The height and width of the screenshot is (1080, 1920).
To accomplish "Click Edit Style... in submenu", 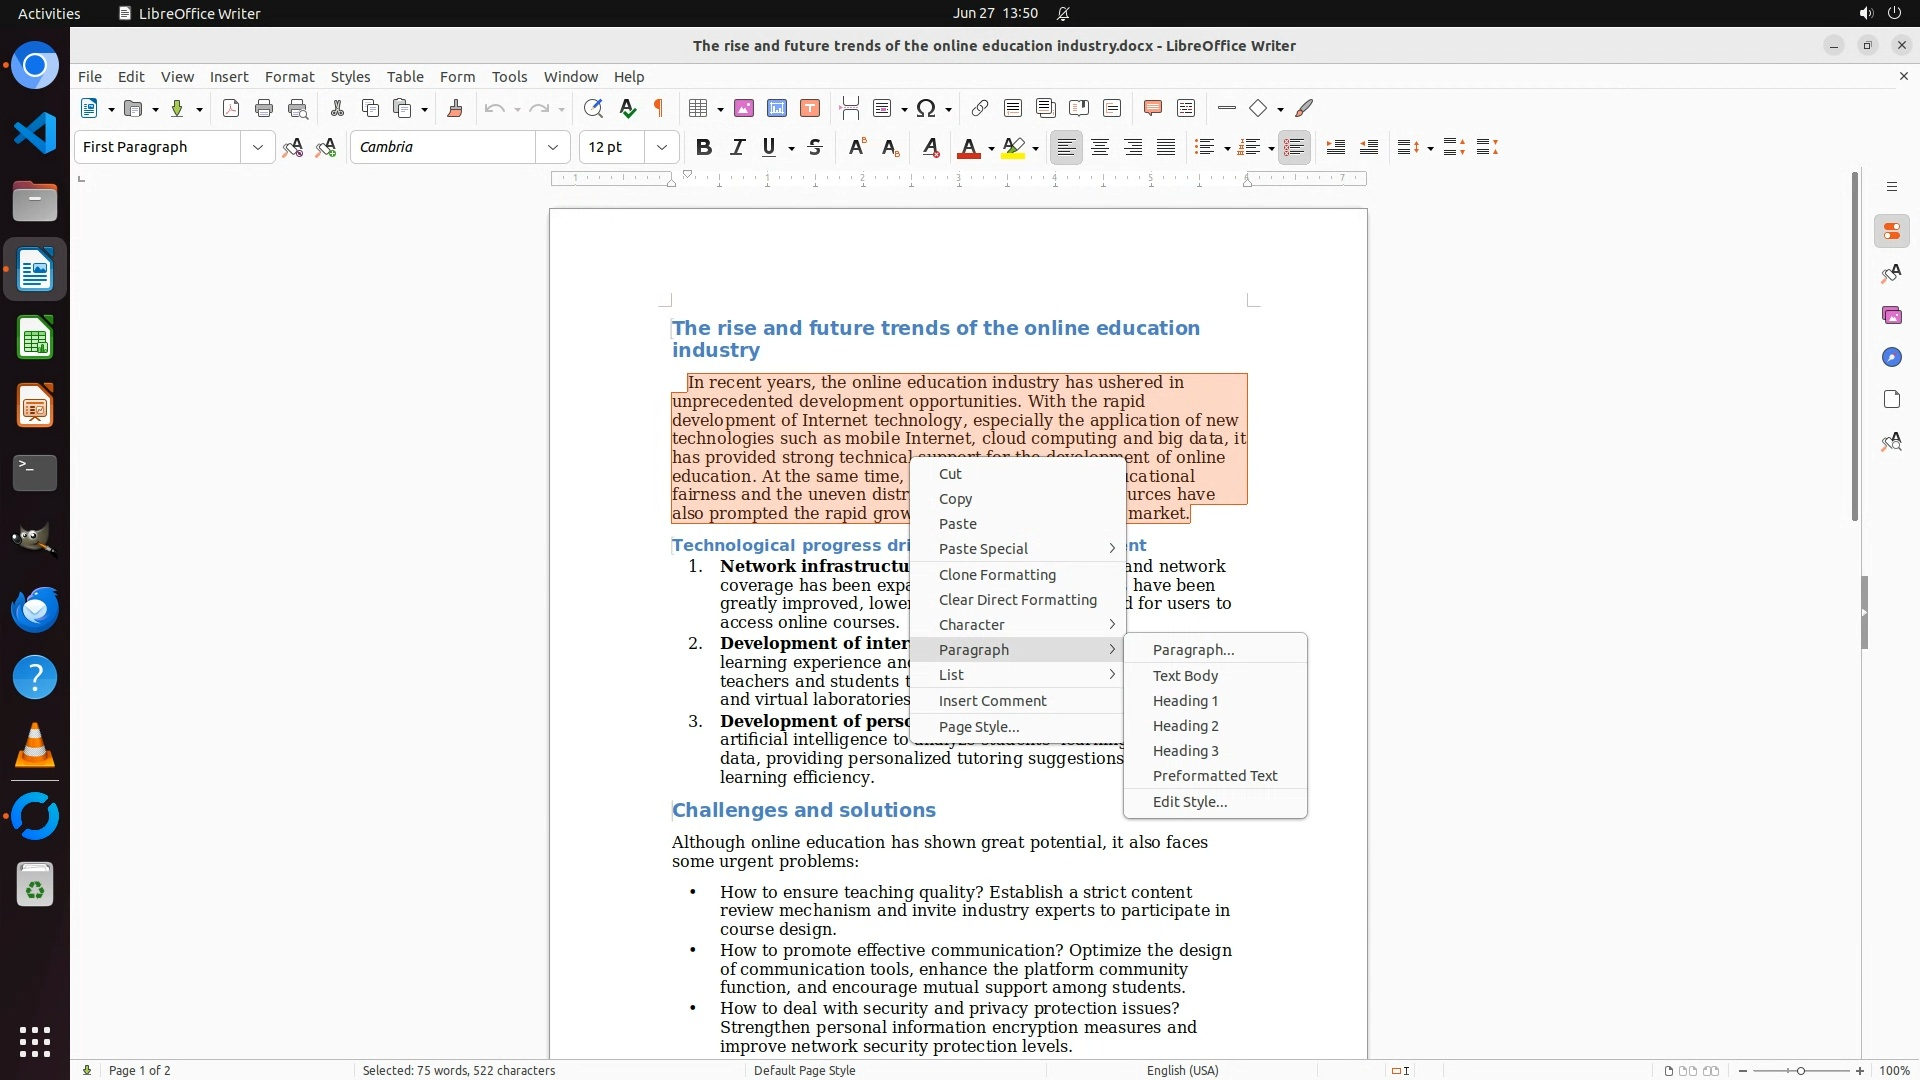I will (x=1189, y=802).
